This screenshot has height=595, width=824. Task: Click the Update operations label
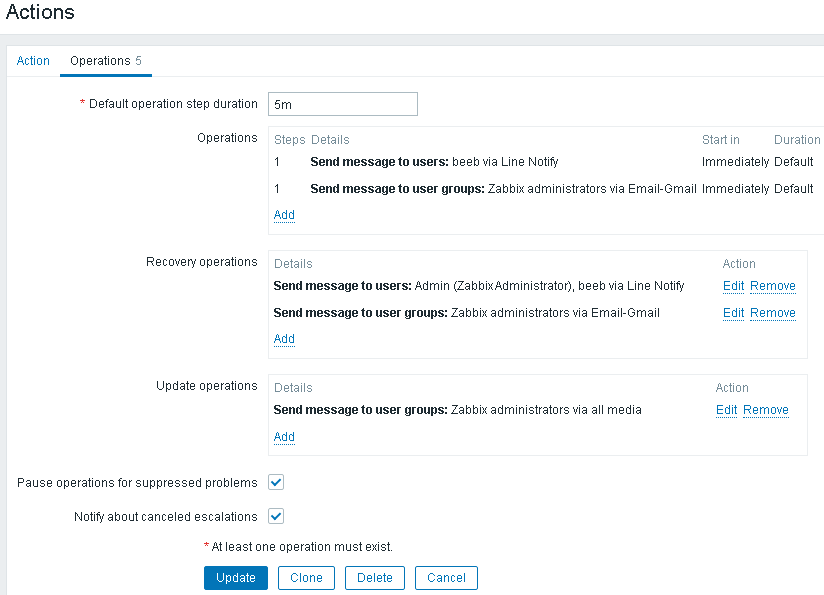pyautogui.click(x=207, y=386)
